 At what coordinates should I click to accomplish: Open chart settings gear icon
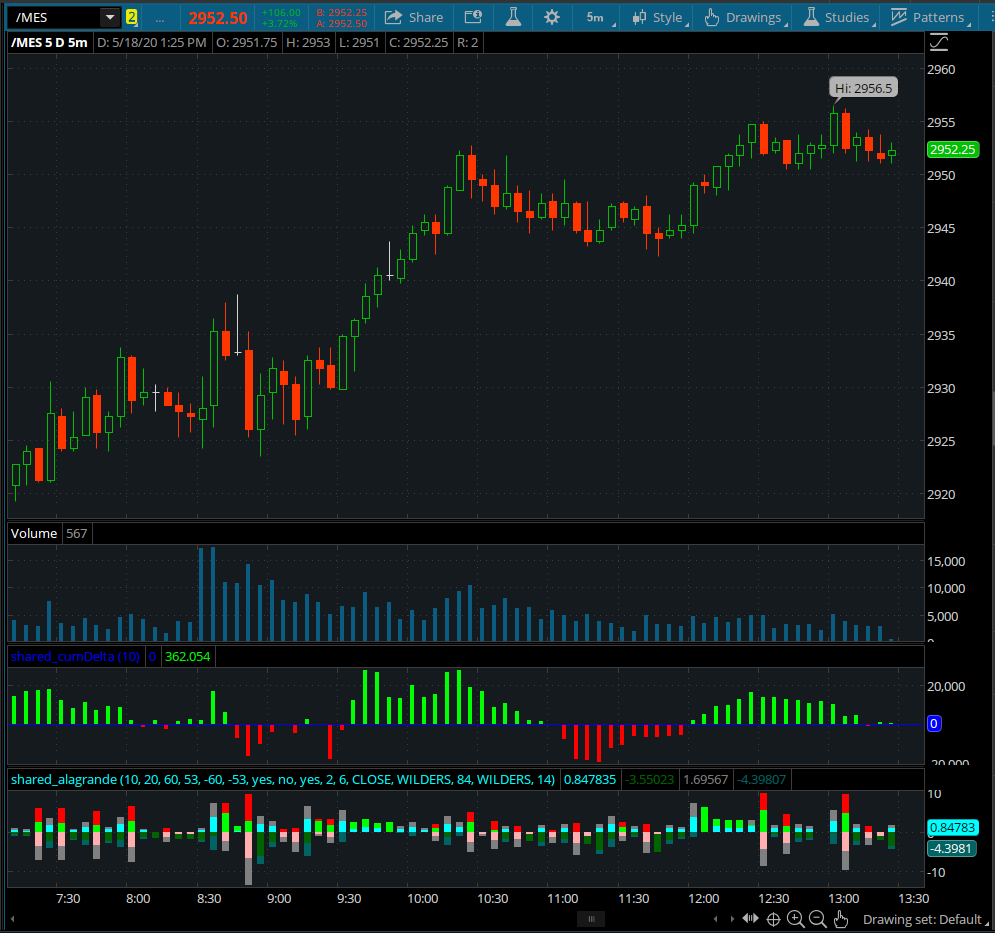(x=552, y=17)
